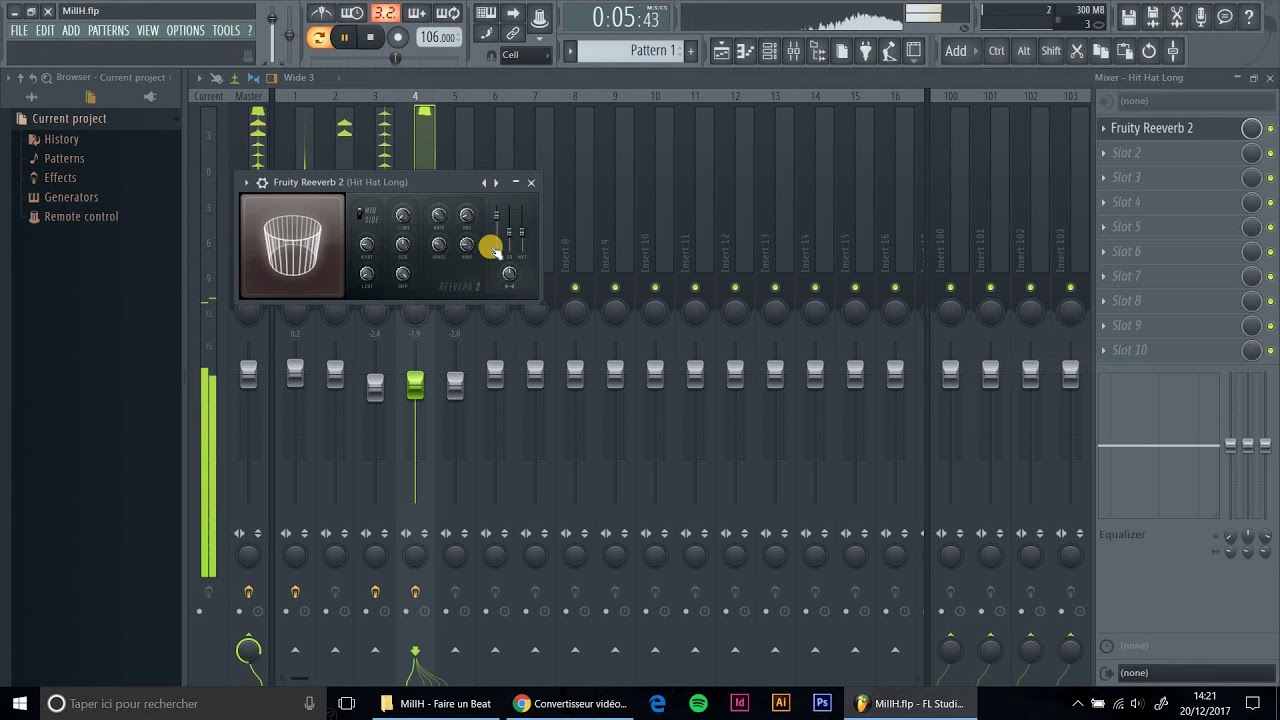Open the EDIT menu

point(45,31)
